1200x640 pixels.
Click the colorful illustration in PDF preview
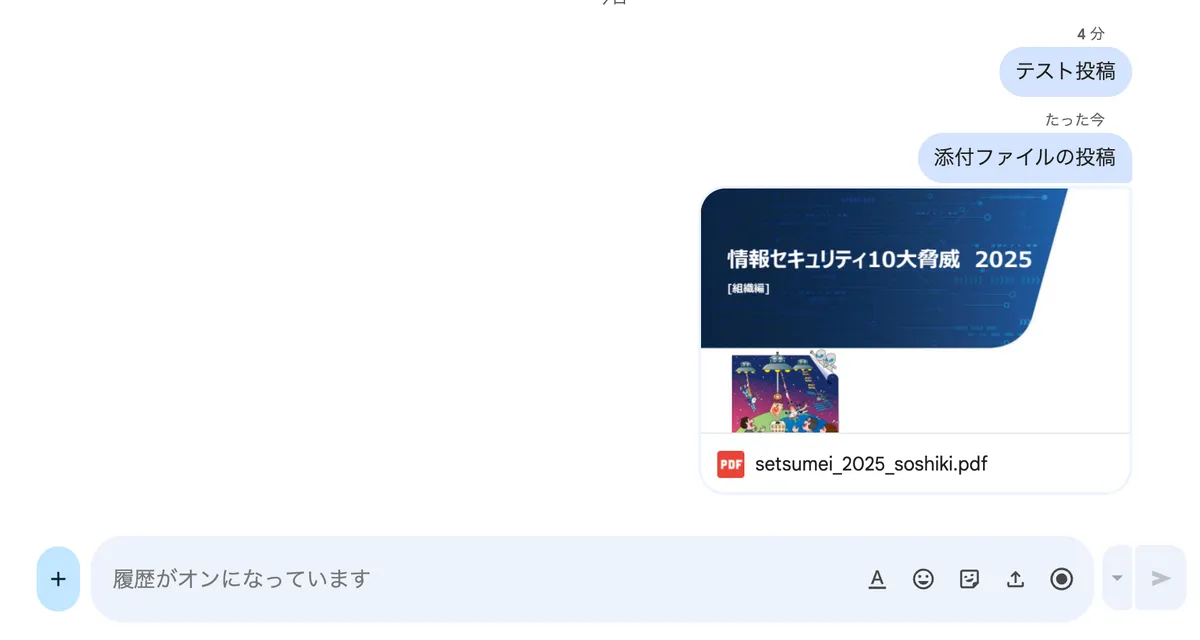point(785,391)
